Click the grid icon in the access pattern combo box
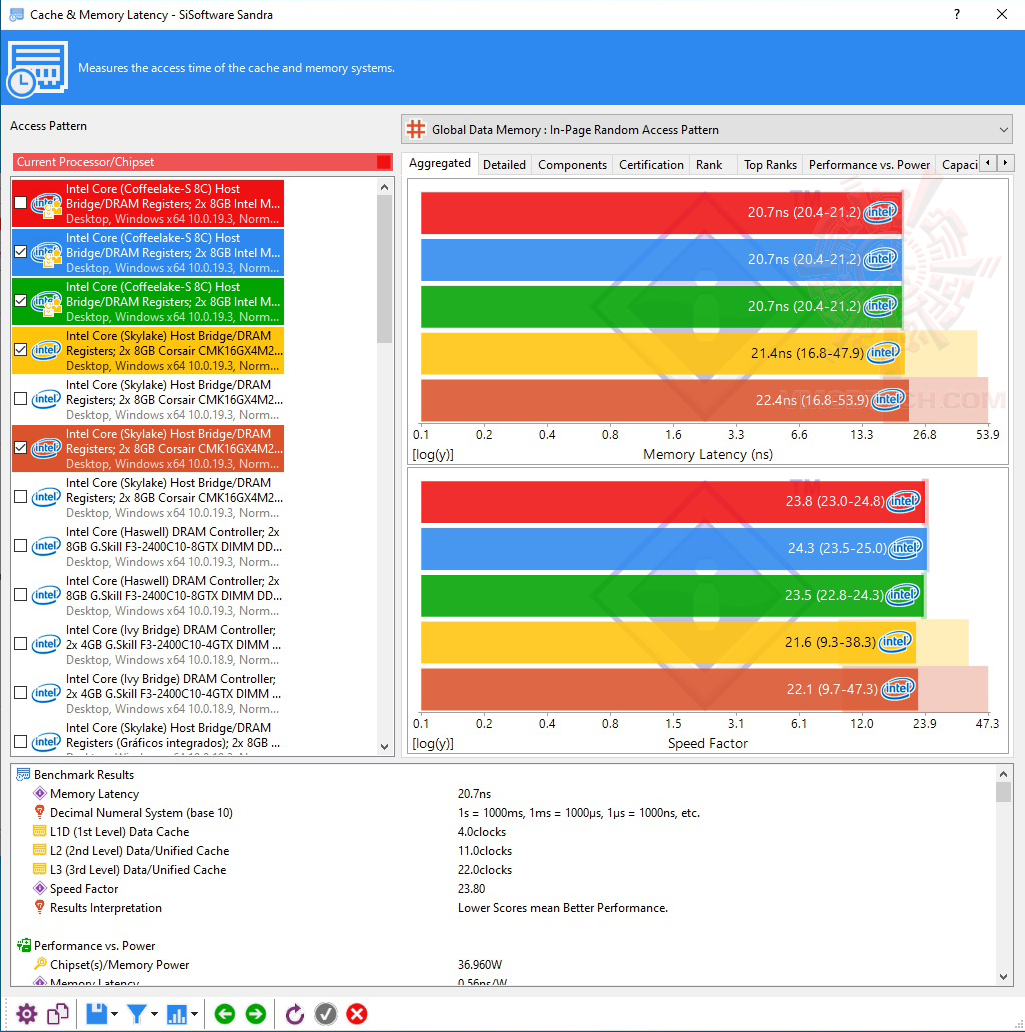This screenshot has height=1032, width=1025. [416, 129]
